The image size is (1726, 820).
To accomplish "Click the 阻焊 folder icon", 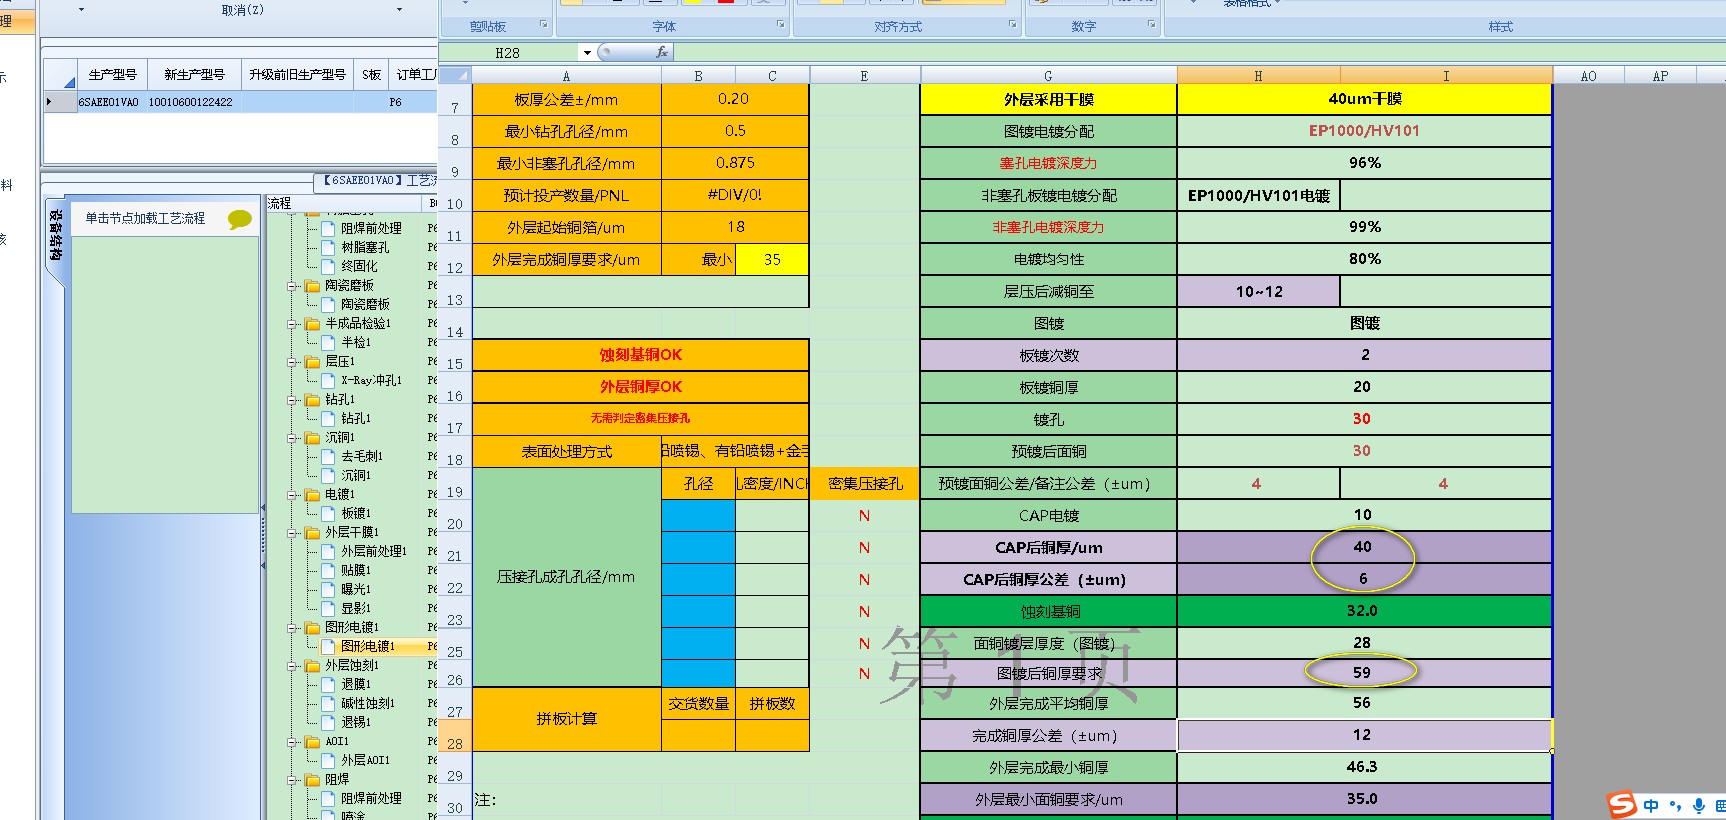I will [312, 780].
